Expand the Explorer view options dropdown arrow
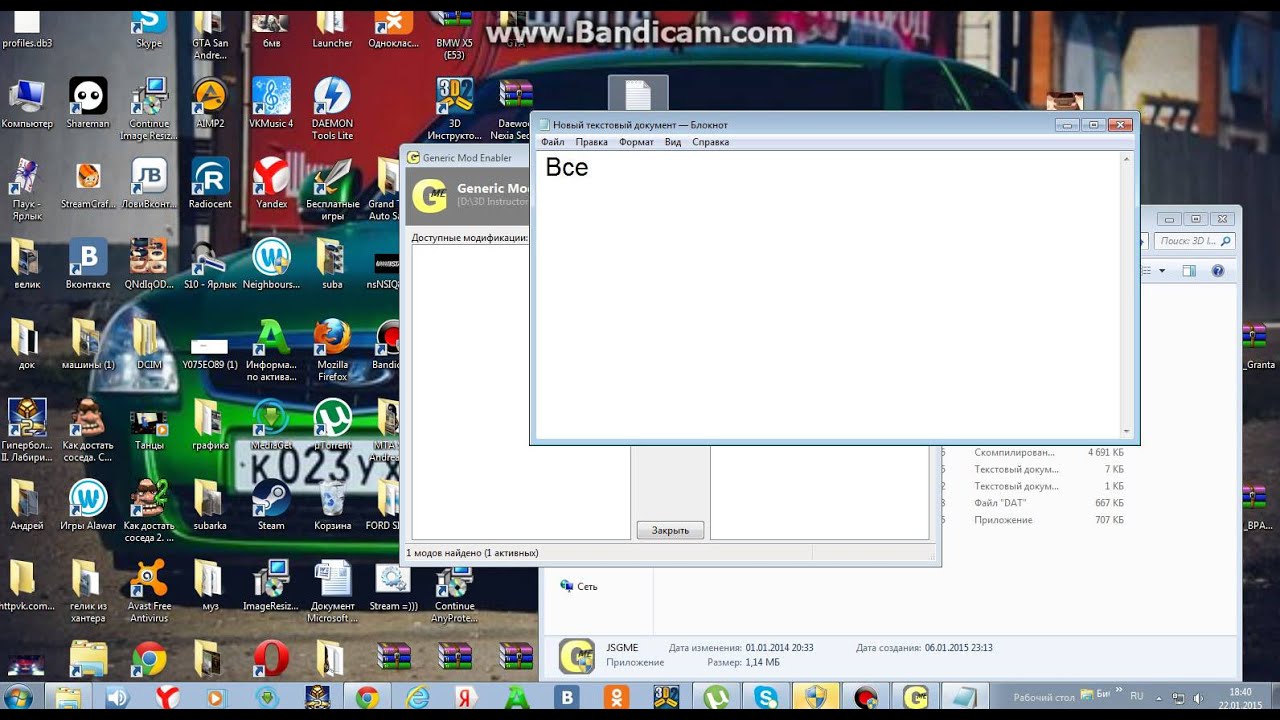The image size is (1280, 720). [x=1162, y=270]
